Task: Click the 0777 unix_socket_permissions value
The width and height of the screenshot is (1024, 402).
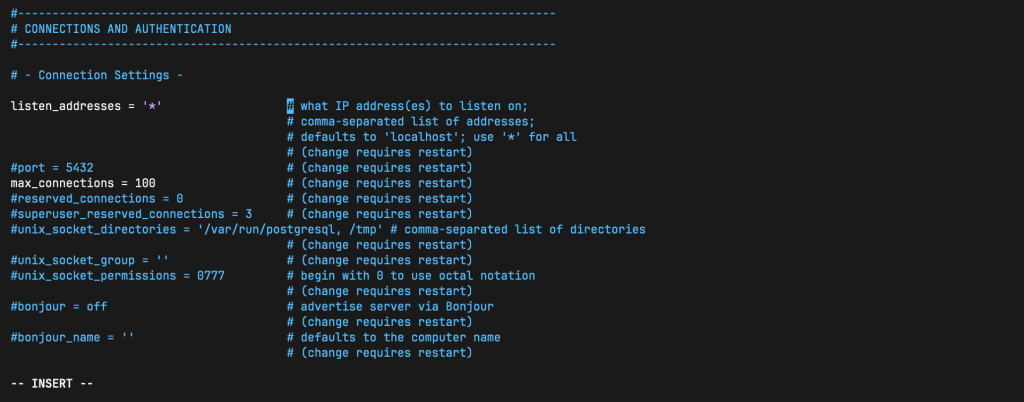Action: click(x=210, y=275)
